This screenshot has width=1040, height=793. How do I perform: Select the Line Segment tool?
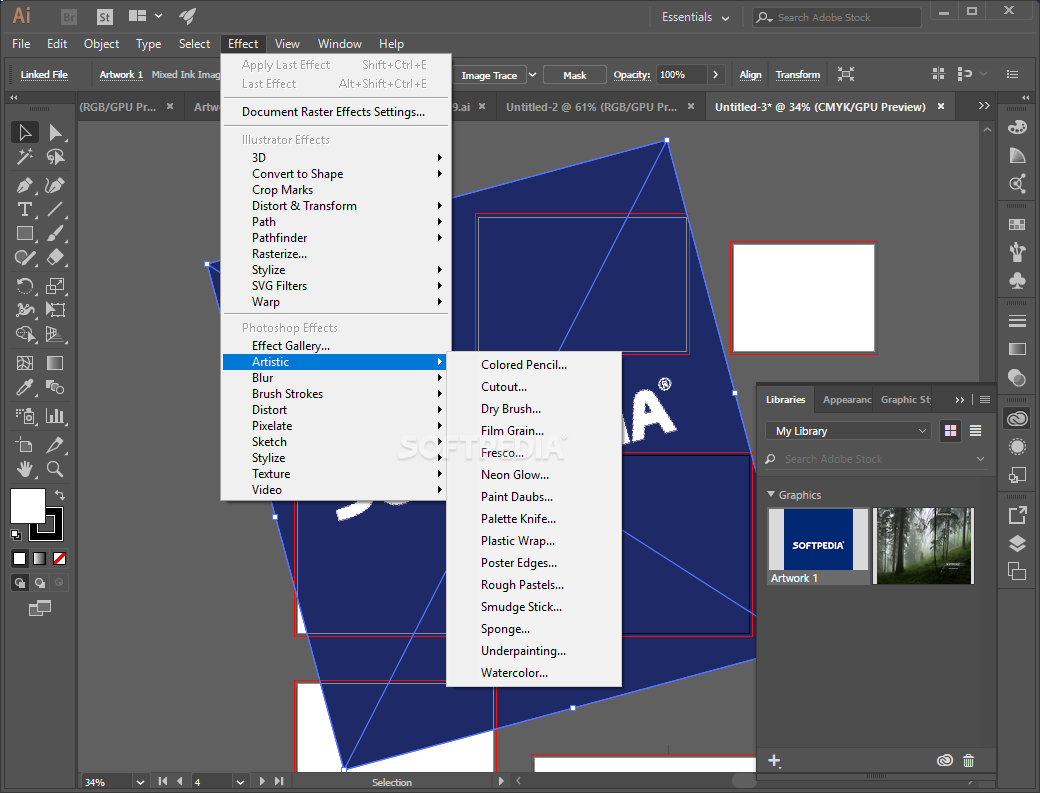(55, 210)
